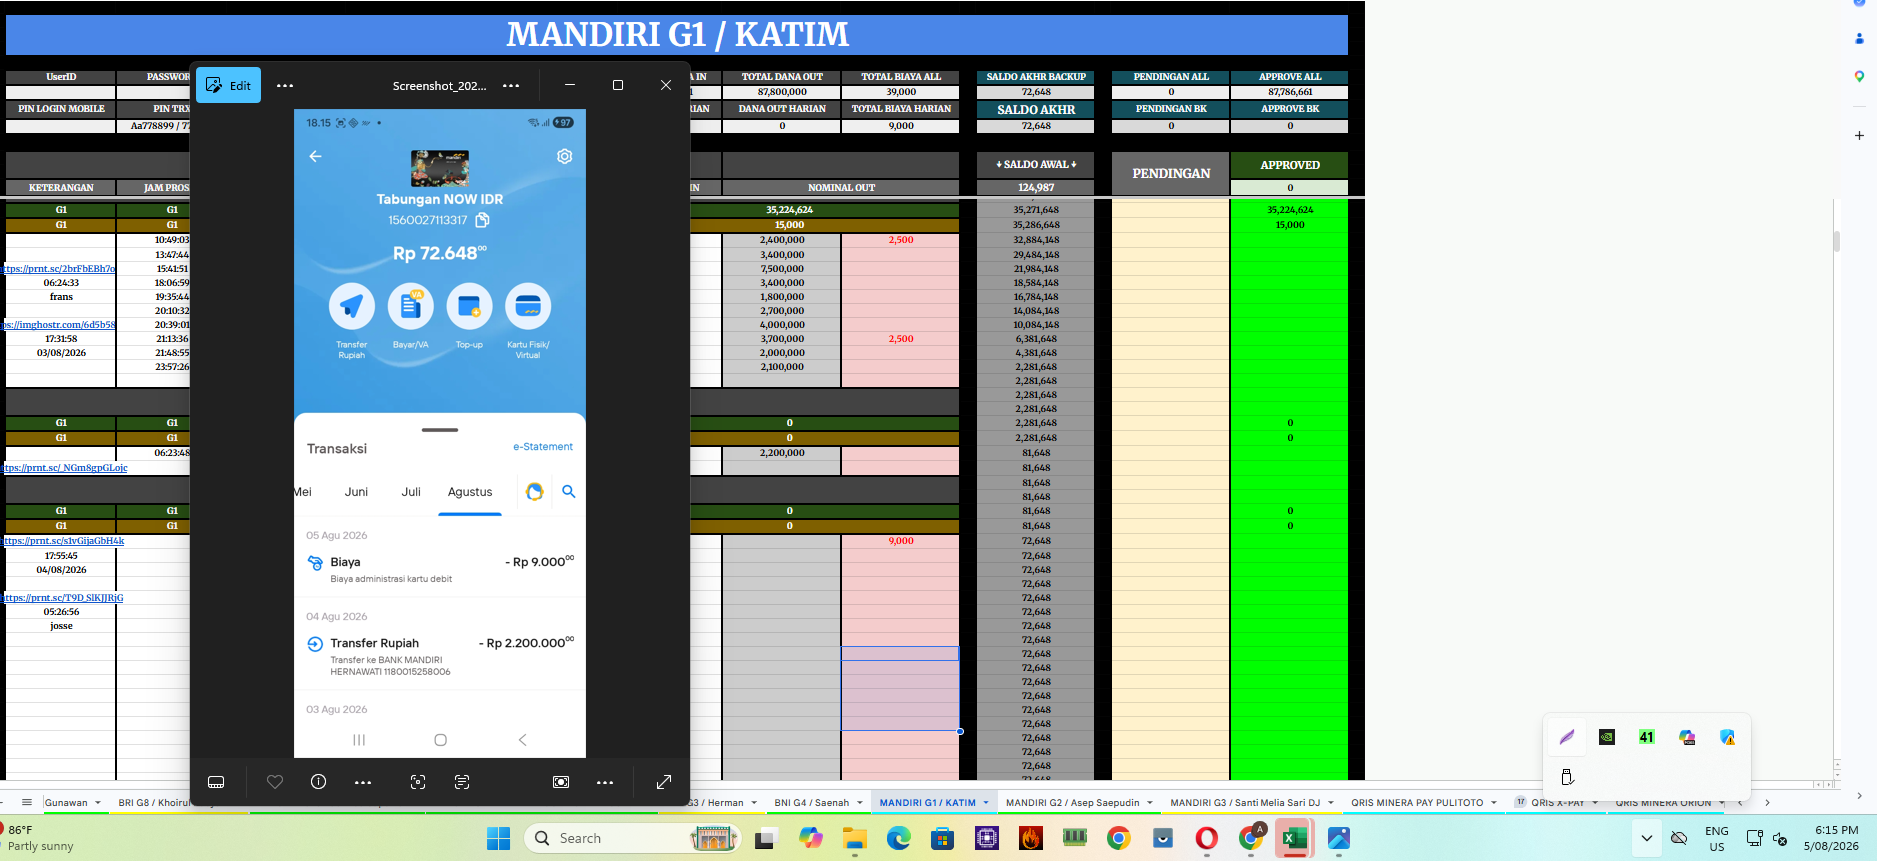Open the ellipsis menu next to the info icon

(363, 782)
